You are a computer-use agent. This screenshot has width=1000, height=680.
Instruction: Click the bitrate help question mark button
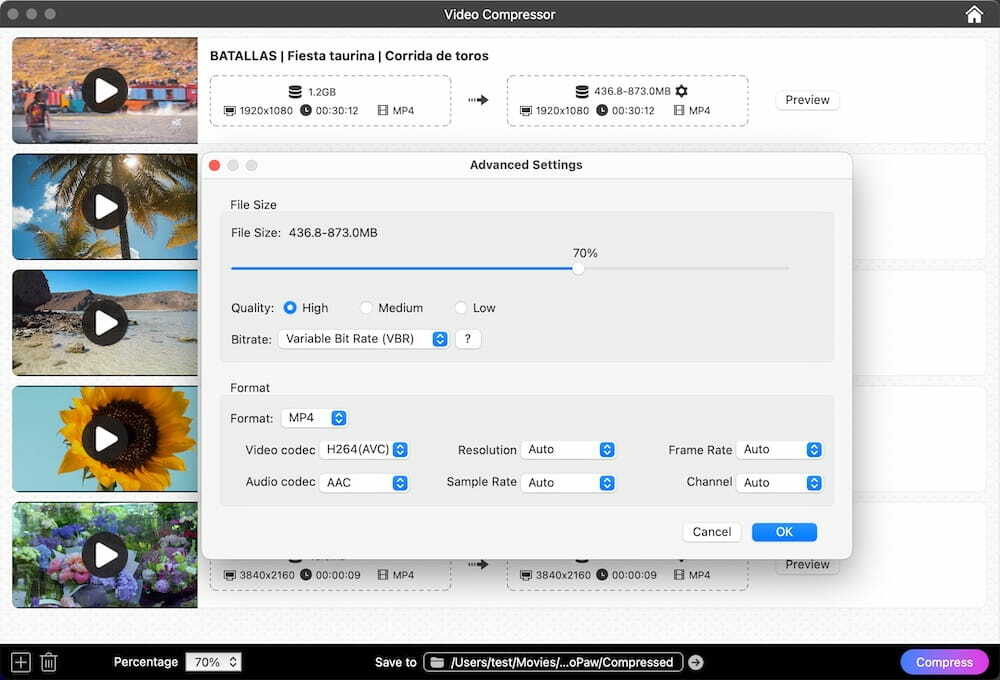[468, 339]
